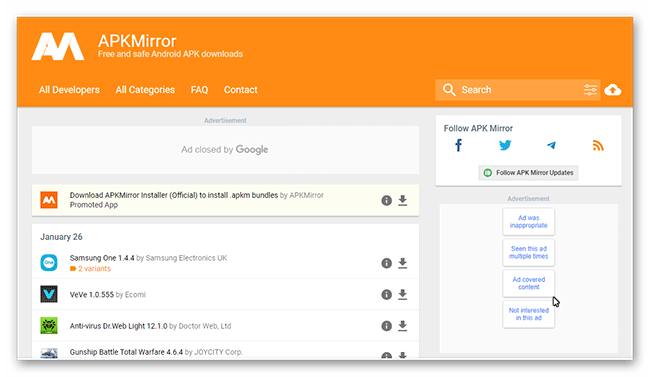Show info for VeVe 1.0.555
This screenshot has height=377, width=650.
tap(386, 294)
